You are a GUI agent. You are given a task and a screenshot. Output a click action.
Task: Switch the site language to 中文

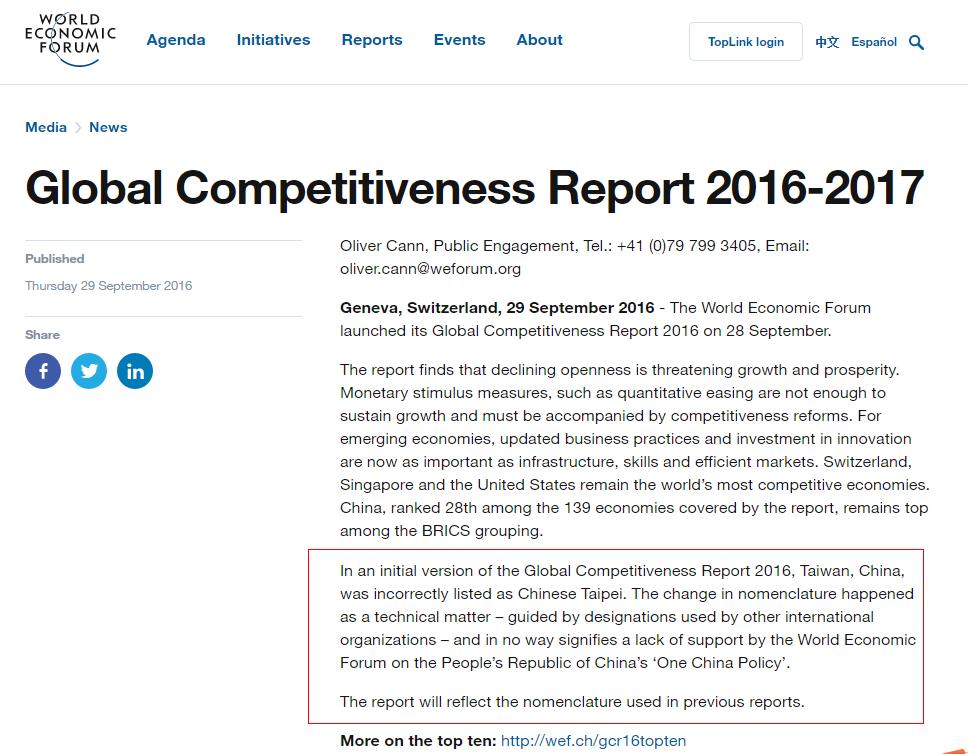tap(827, 42)
